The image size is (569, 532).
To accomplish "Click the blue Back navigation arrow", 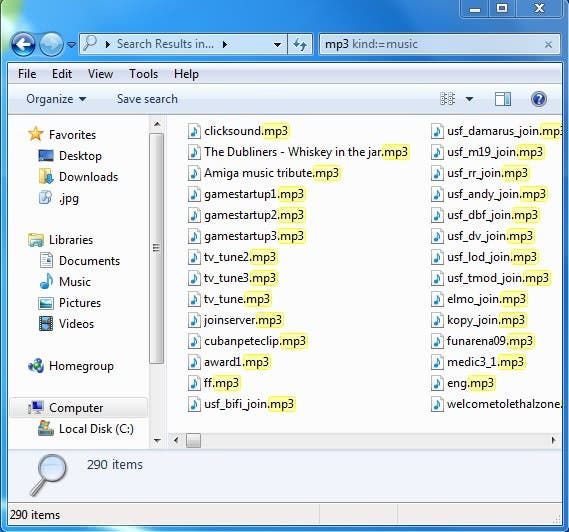I will click(x=23, y=45).
